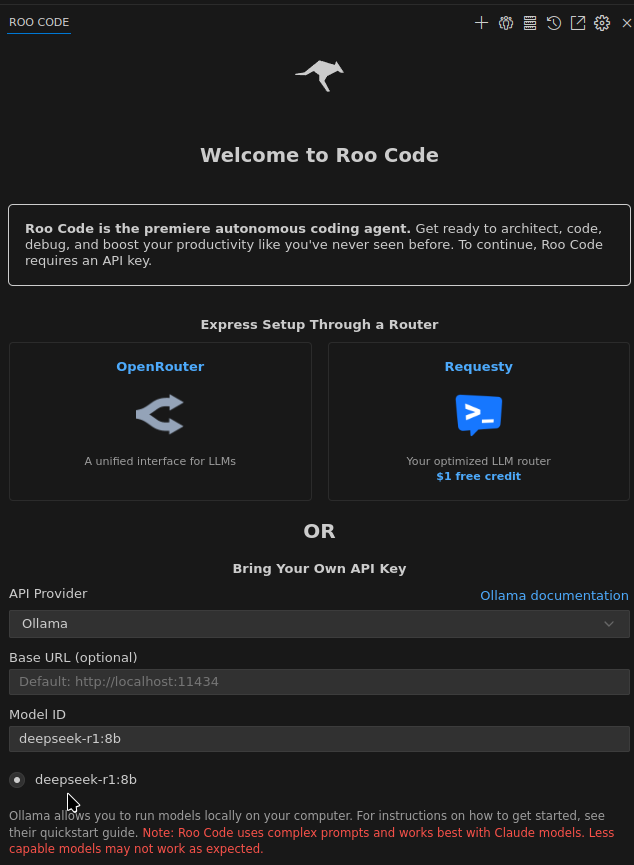Click the API Provider dropdown chevron
634x865 pixels.
(609, 624)
